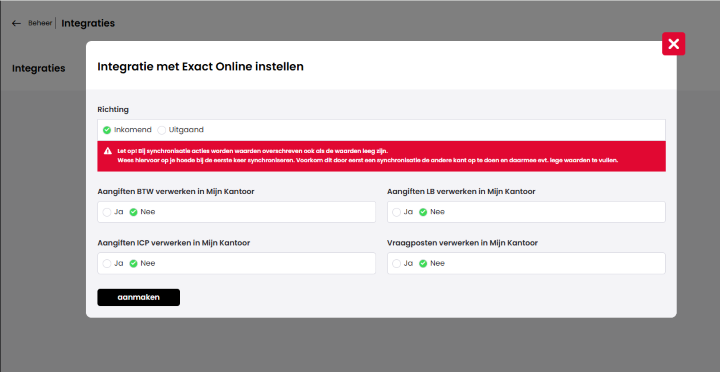Viewport: 720px width, 372px height.
Task: Choose Nee for Aangiften ICP verwerken
Action: click(134, 264)
